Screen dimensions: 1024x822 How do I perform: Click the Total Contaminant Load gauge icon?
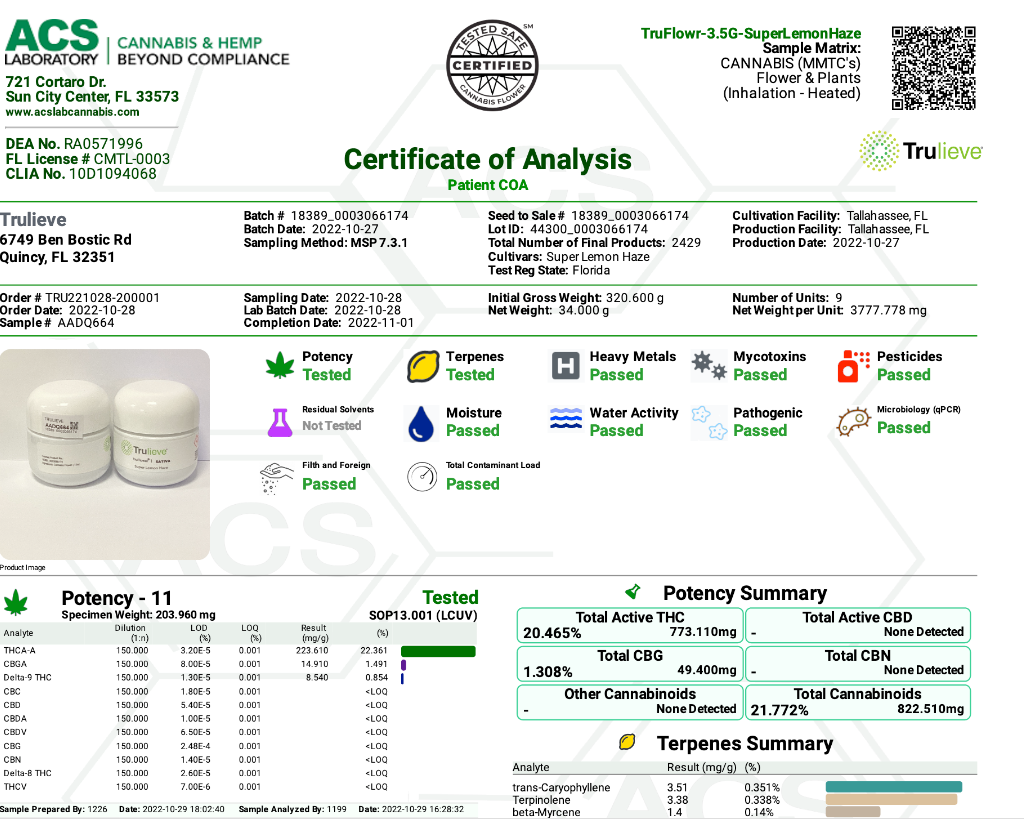pyautogui.click(x=422, y=477)
